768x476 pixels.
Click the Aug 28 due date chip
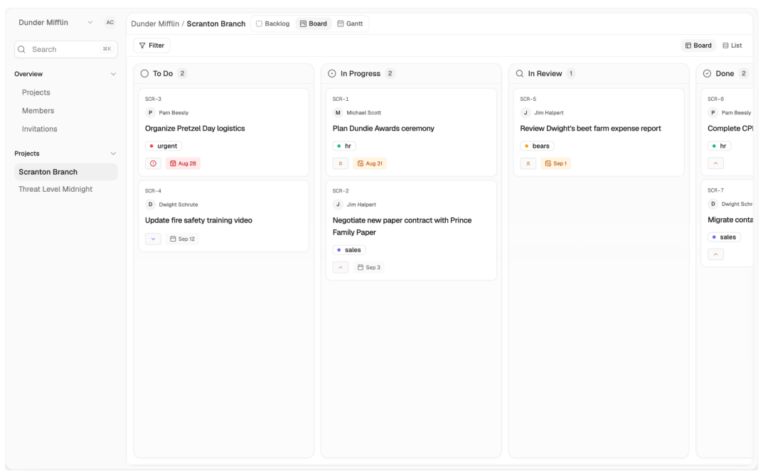tap(183, 164)
